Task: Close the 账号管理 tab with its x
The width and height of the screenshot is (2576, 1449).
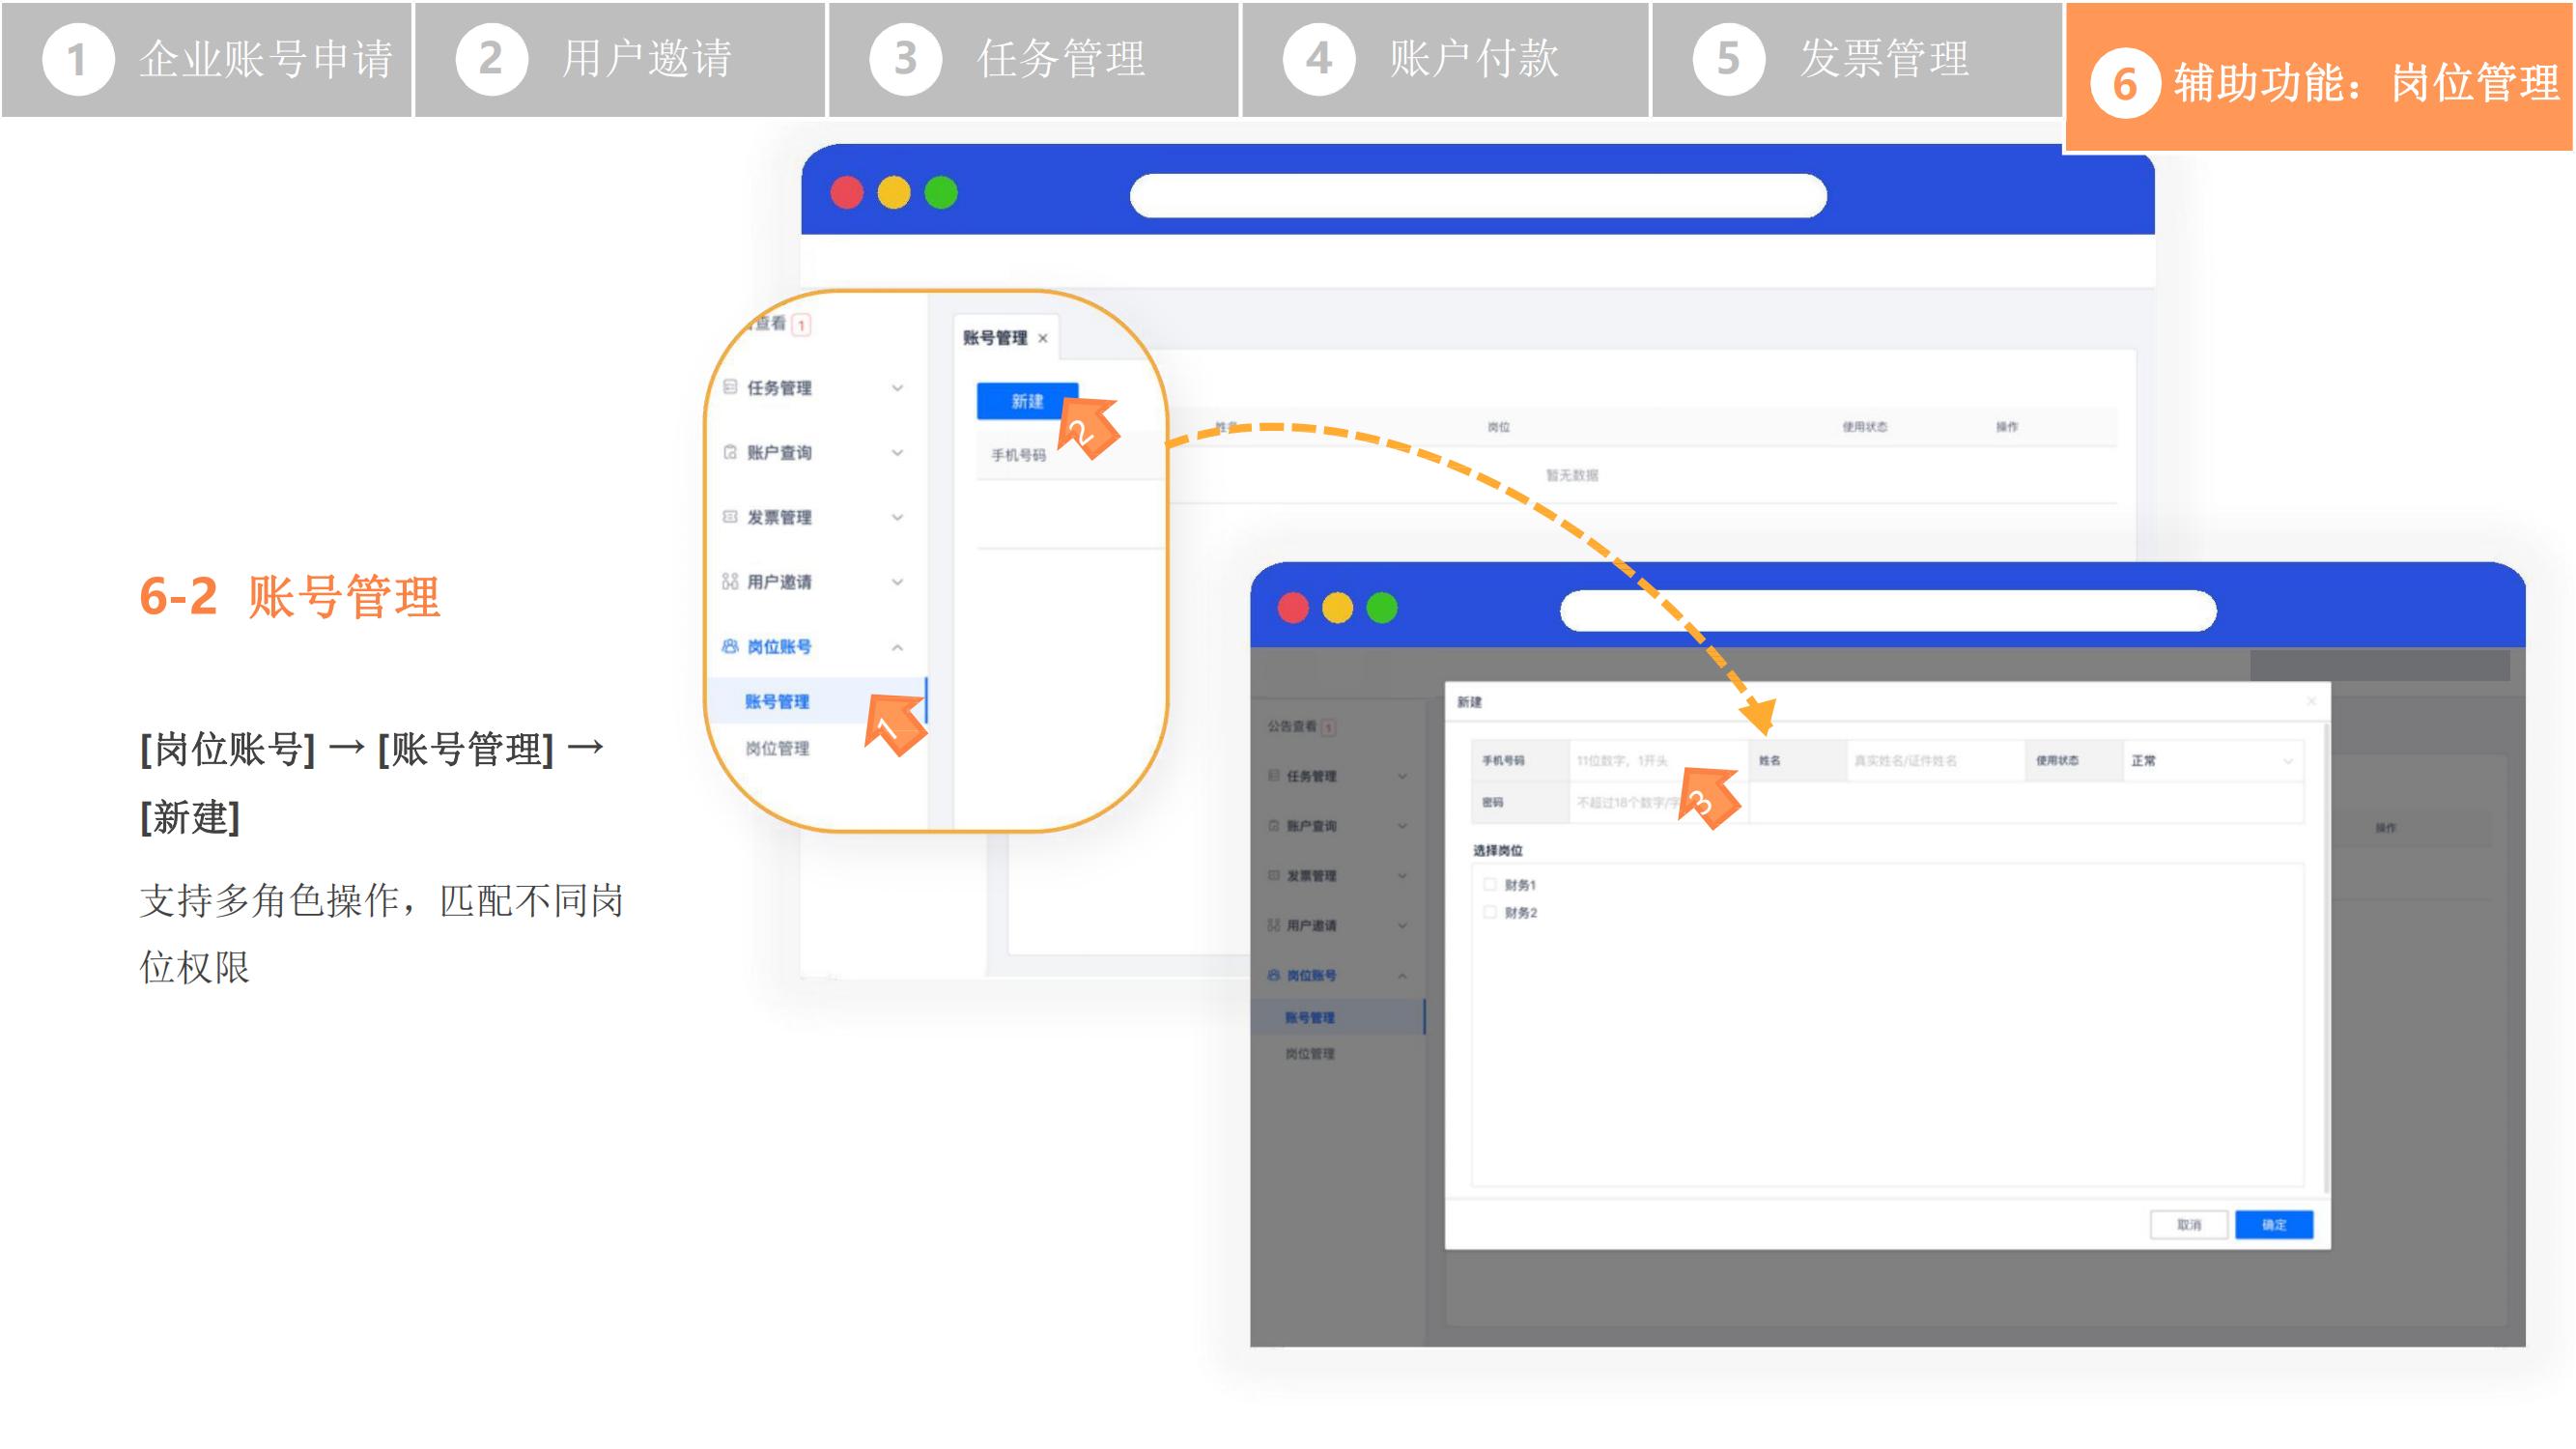Action: click(1043, 338)
